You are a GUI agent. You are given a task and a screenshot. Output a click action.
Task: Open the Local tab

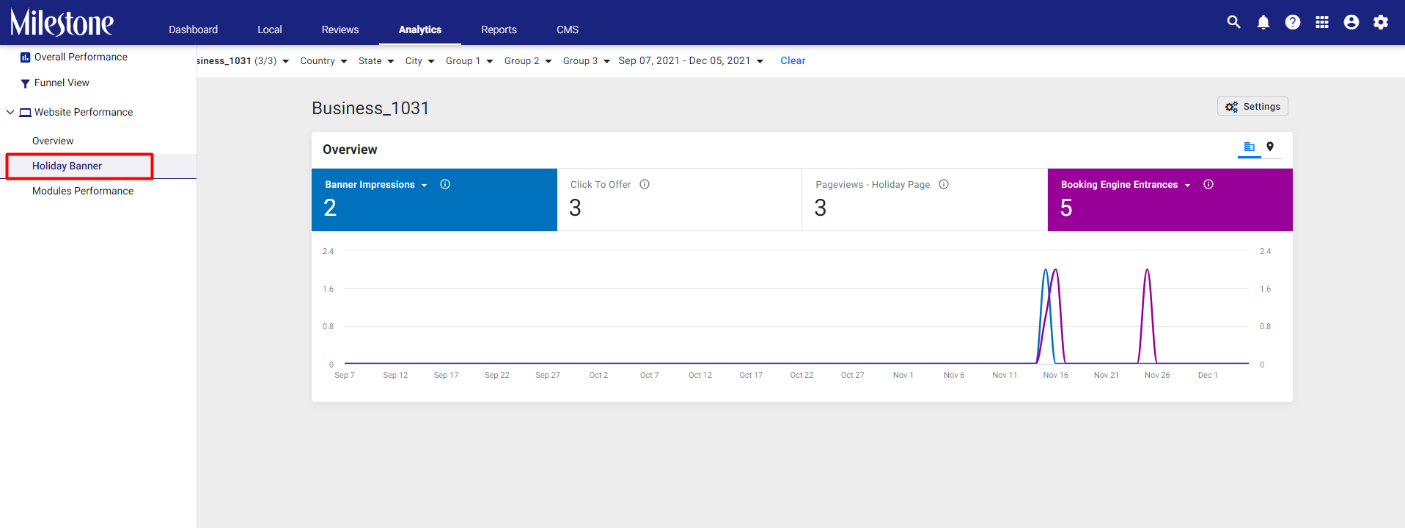point(270,29)
